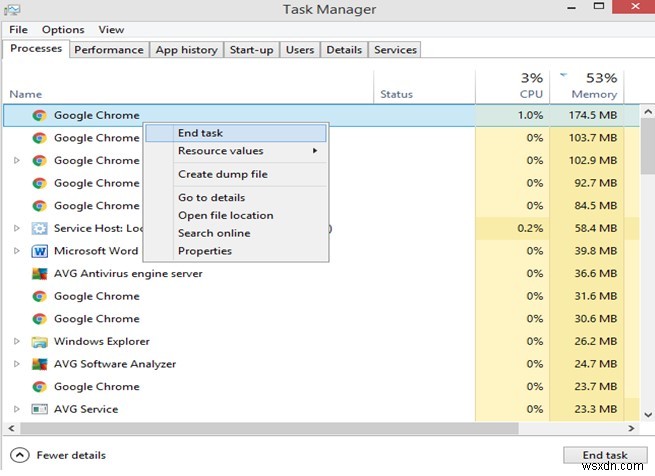Screen dimensions: 655x476
Task: Switch to the Performance tab
Action: (x=109, y=49)
